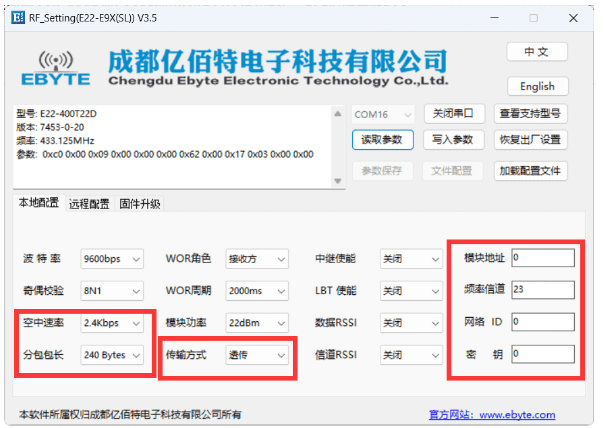The image size is (604, 428).
Task: Open the 奇偶校验 8N1 dropdown
Action: coord(112,291)
